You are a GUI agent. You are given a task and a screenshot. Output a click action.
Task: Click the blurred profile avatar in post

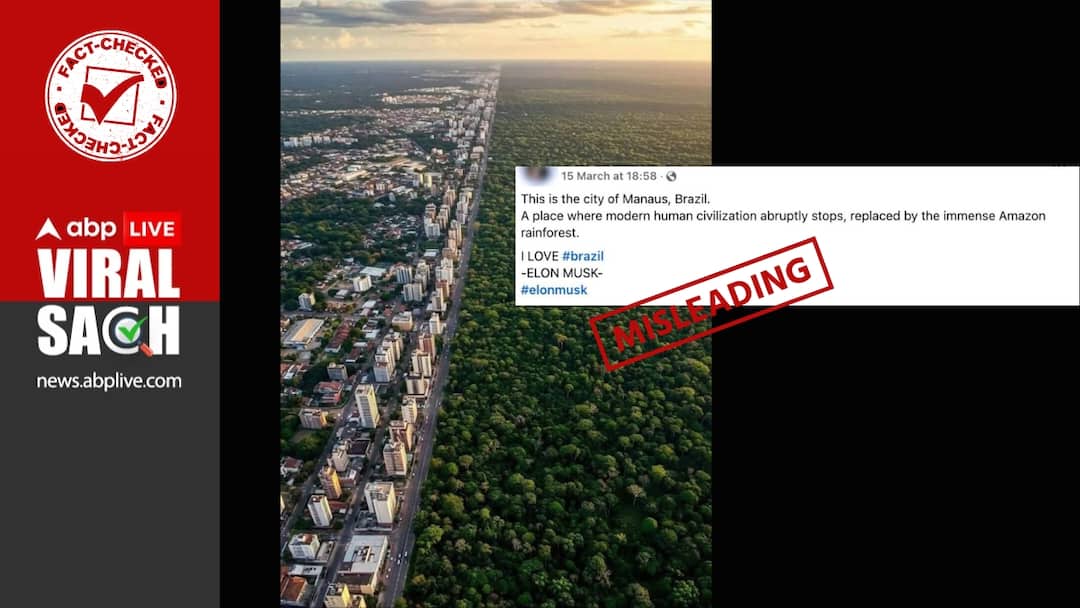[x=538, y=176]
